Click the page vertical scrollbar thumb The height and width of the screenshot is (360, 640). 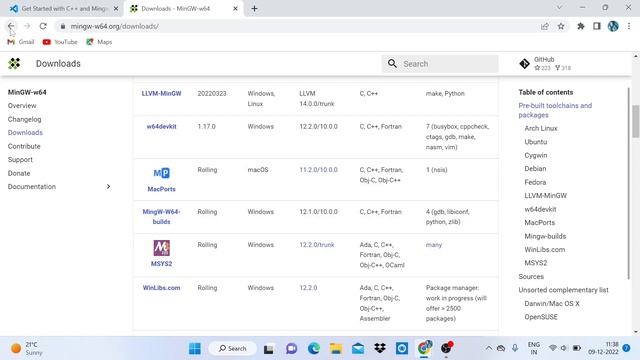click(636, 121)
